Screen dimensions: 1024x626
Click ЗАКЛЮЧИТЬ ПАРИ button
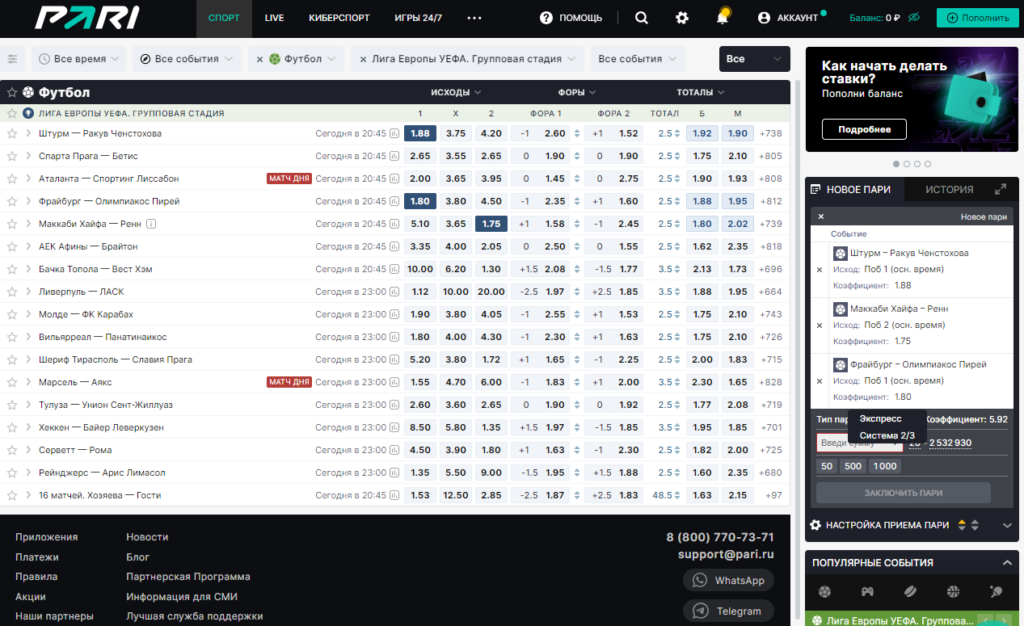pos(903,493)
